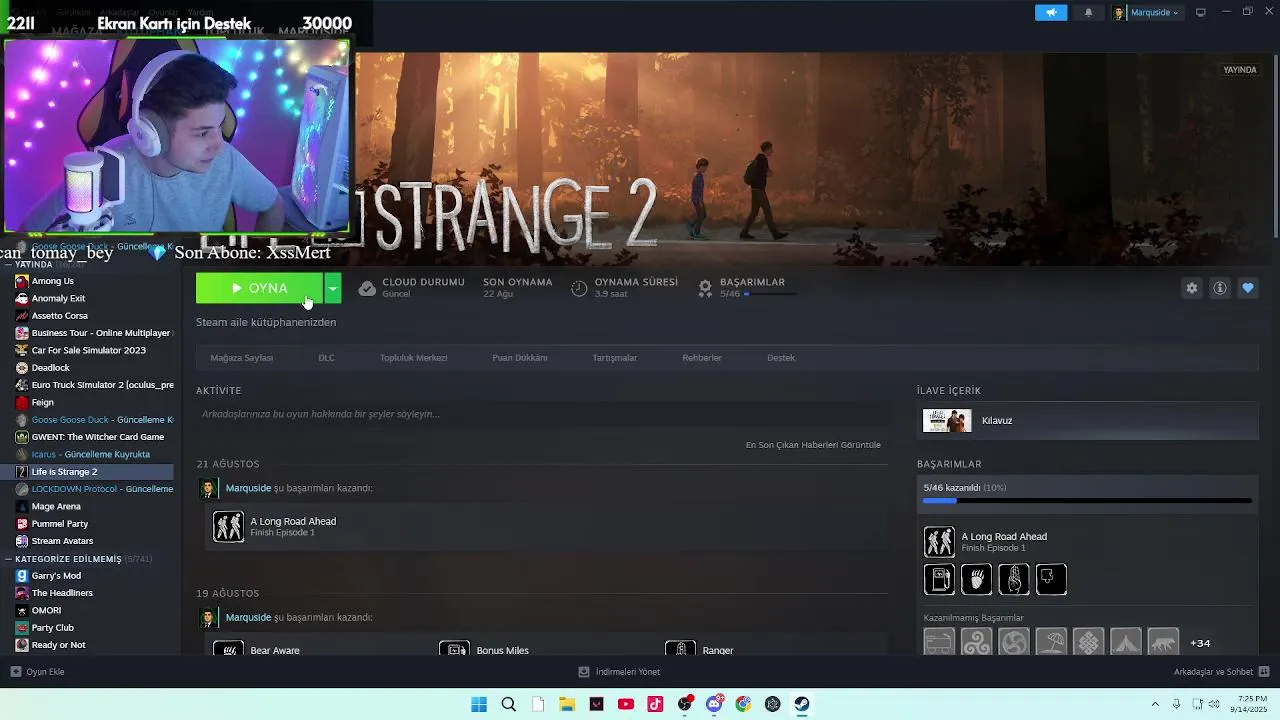Open the Marquside account dropdown
Viewport: 1280px width, 720px height.
point(1146,13)
